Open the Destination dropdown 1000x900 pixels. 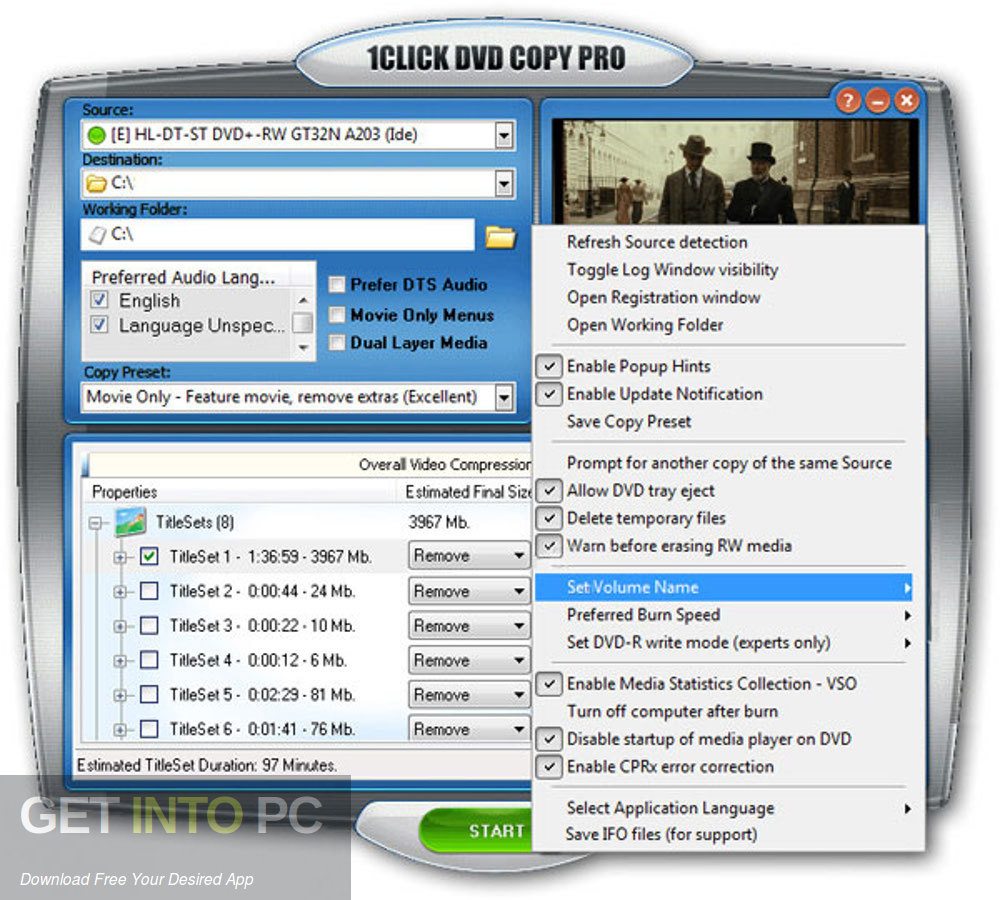tap(504, 184)
